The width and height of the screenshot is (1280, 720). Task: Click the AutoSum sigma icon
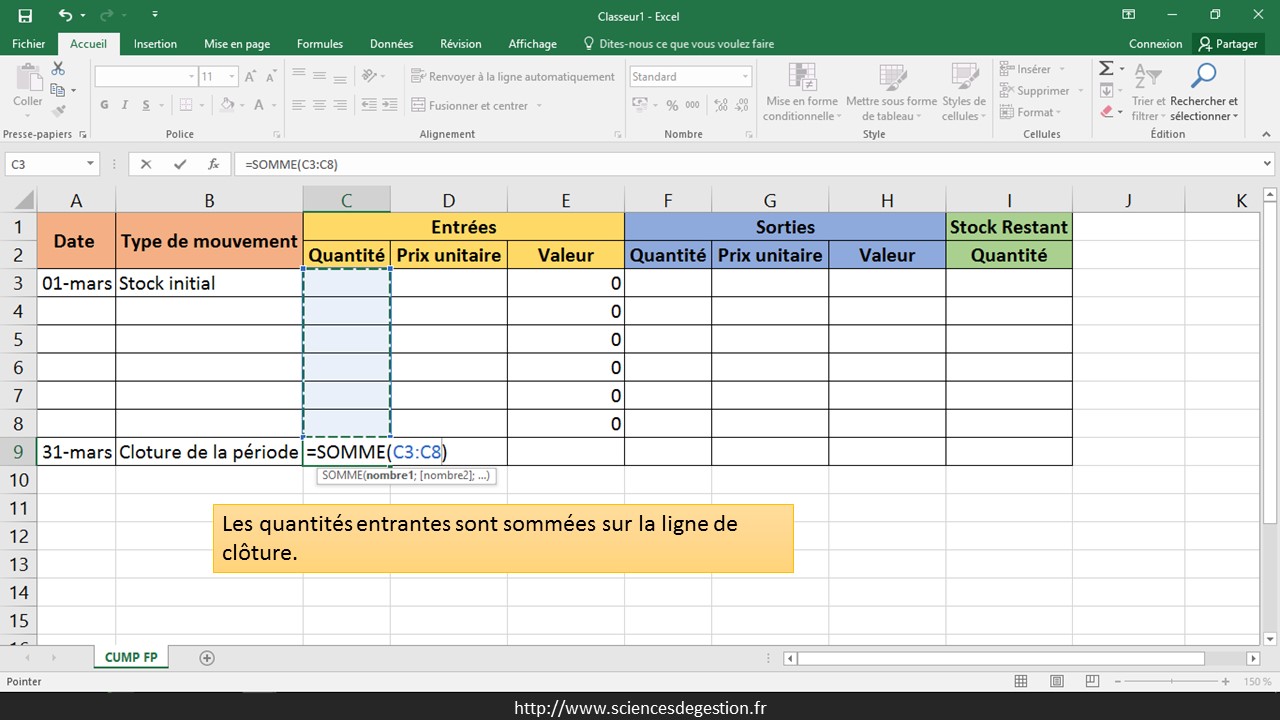coord(1106,68)
